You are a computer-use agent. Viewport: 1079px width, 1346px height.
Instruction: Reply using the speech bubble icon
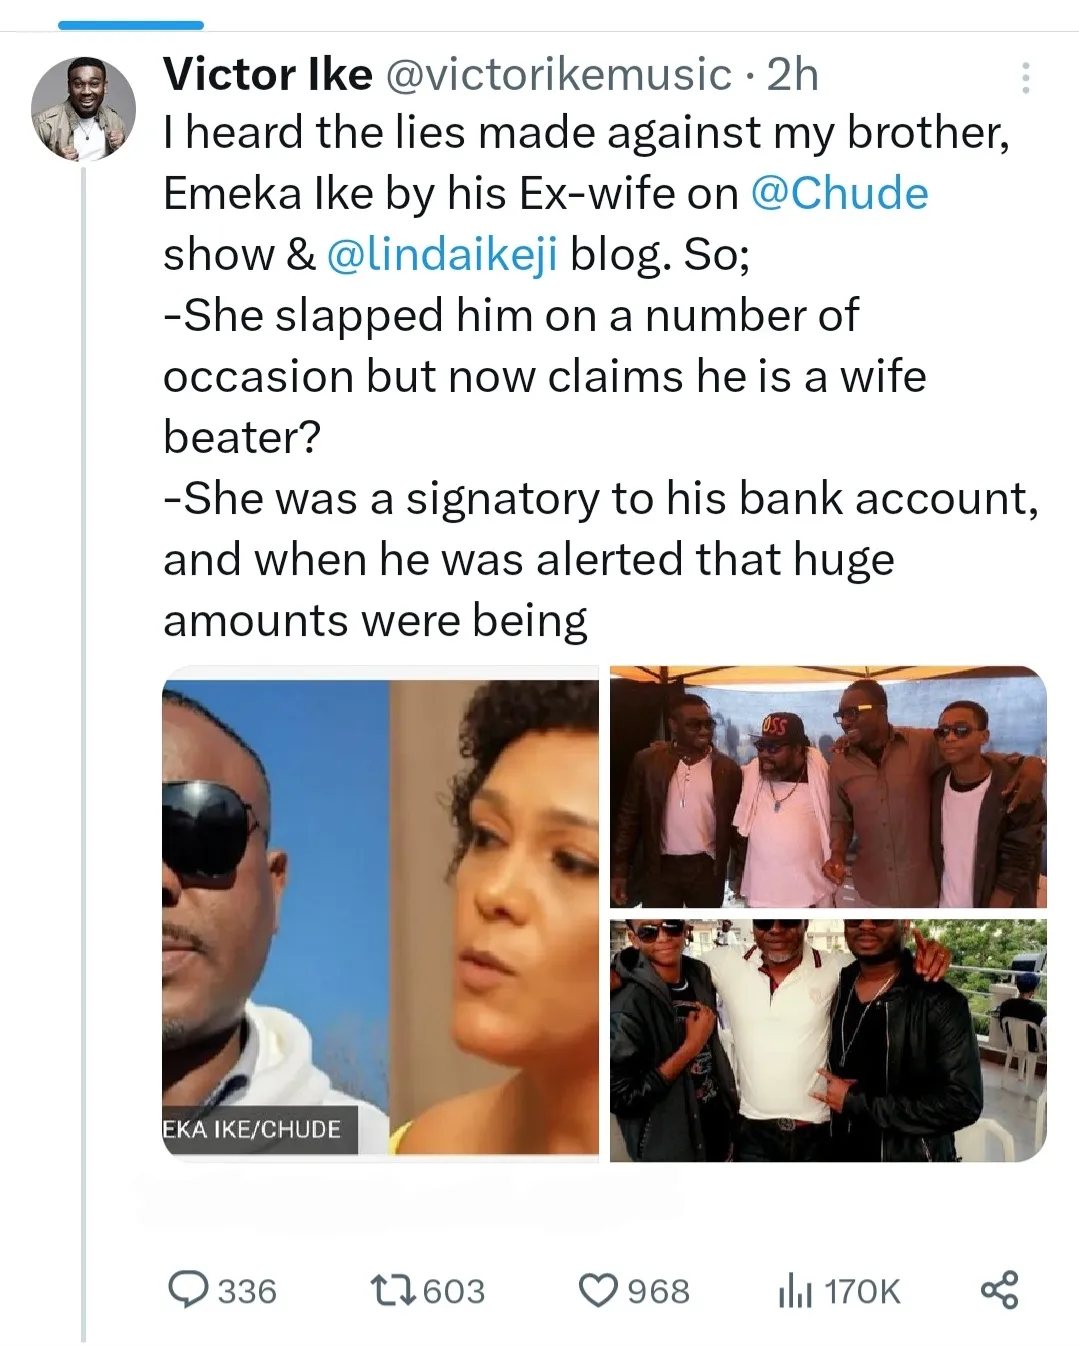point(187,1290)
